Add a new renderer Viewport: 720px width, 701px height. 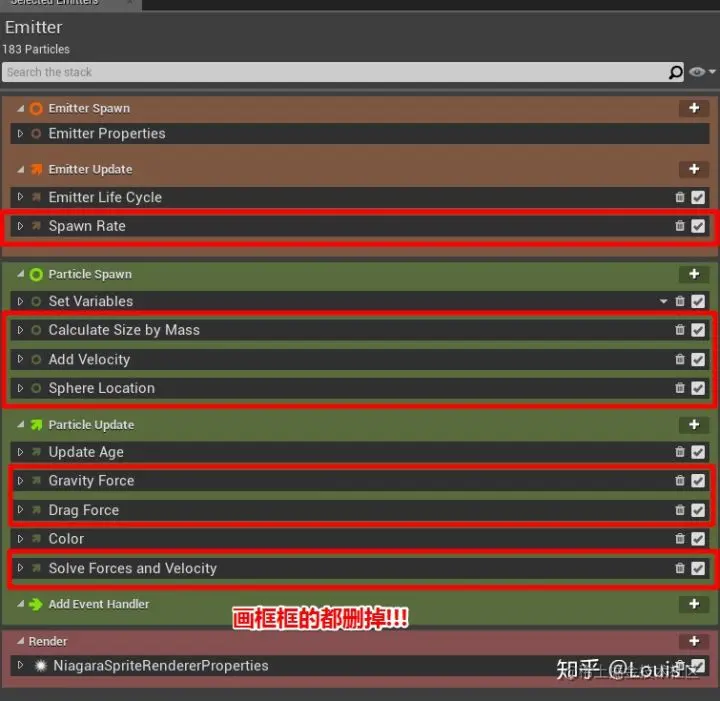point(694,641)
